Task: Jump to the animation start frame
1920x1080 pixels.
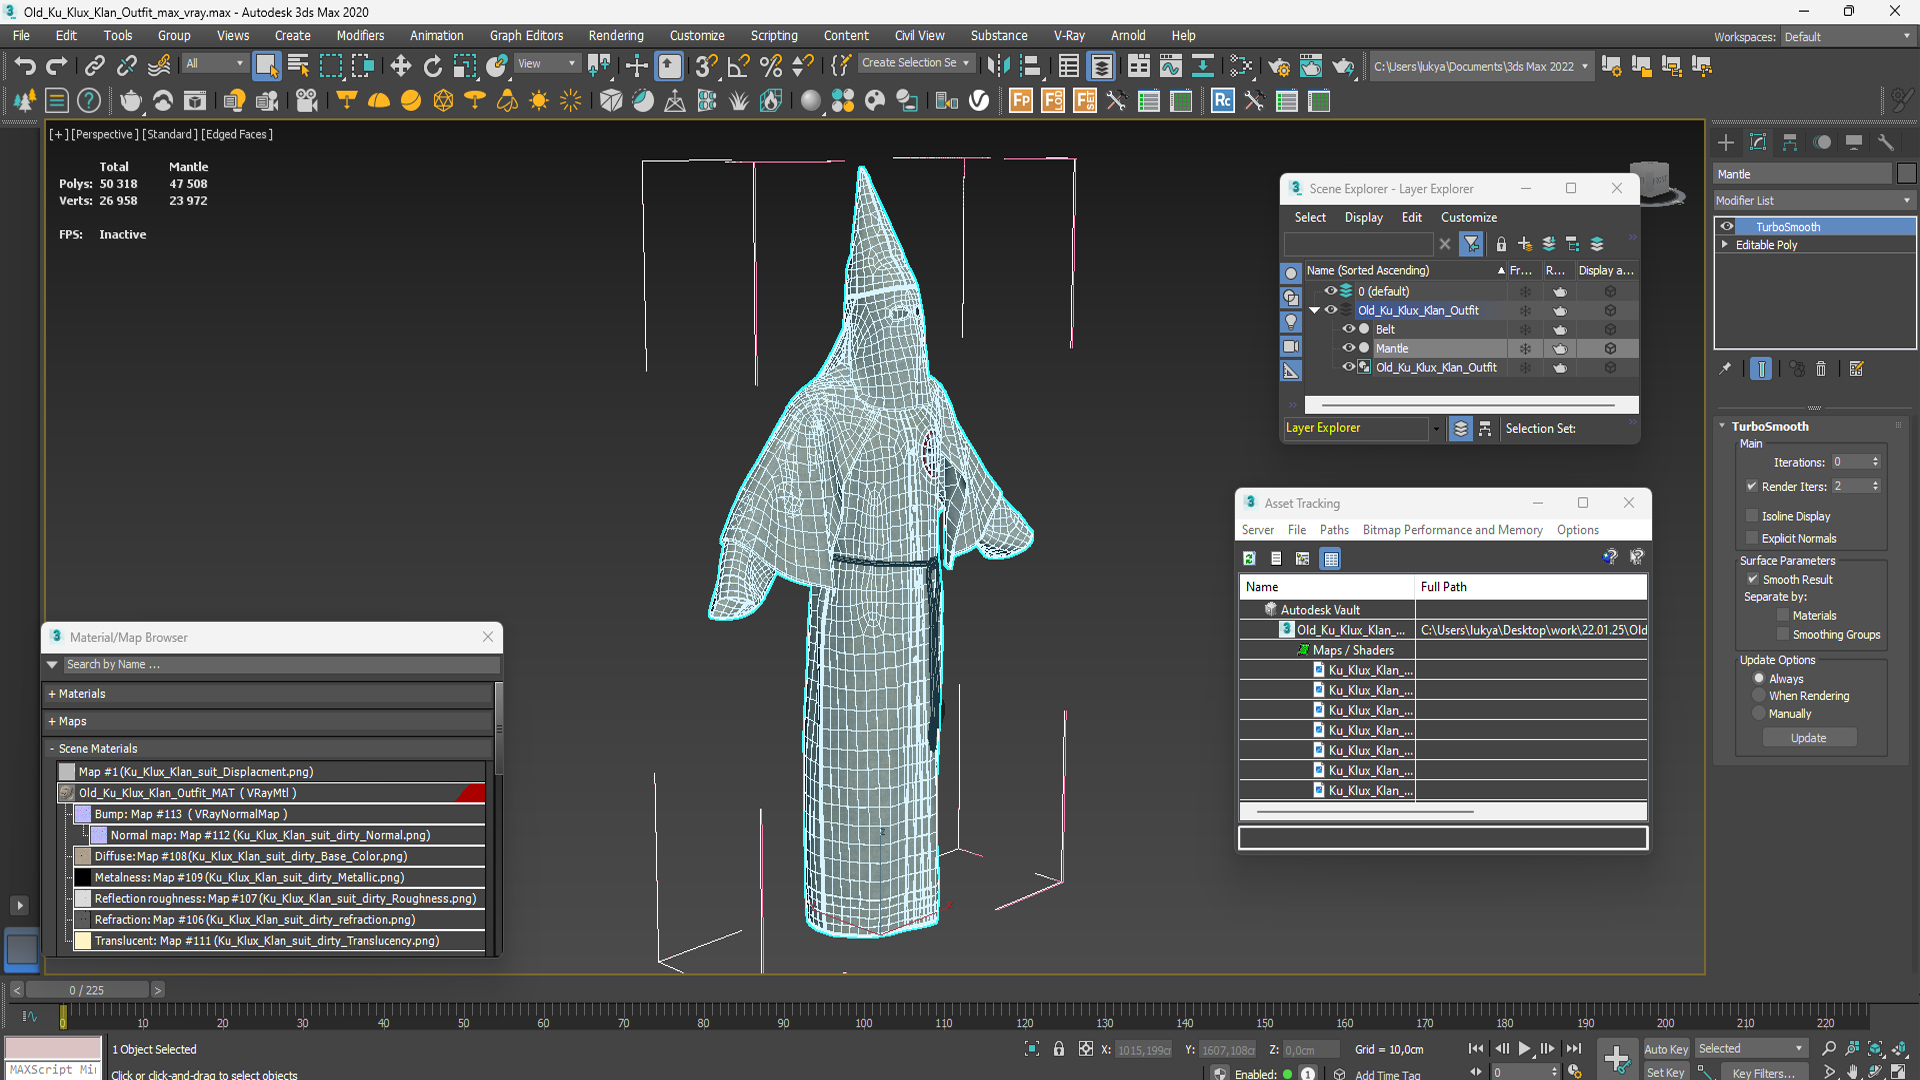Action: pos(1476,1048)
